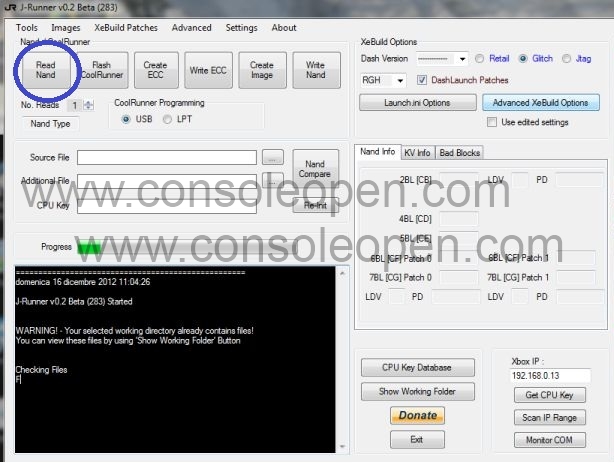Click the Get CPU Key button

pos(550,395)
